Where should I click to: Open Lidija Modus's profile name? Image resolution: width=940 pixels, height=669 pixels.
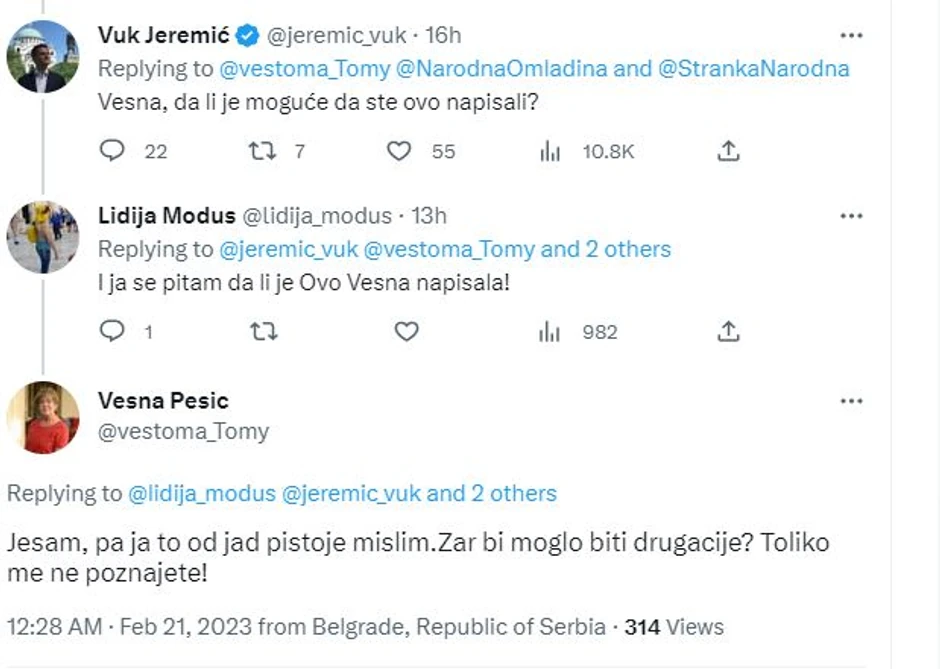pos(166,215)
